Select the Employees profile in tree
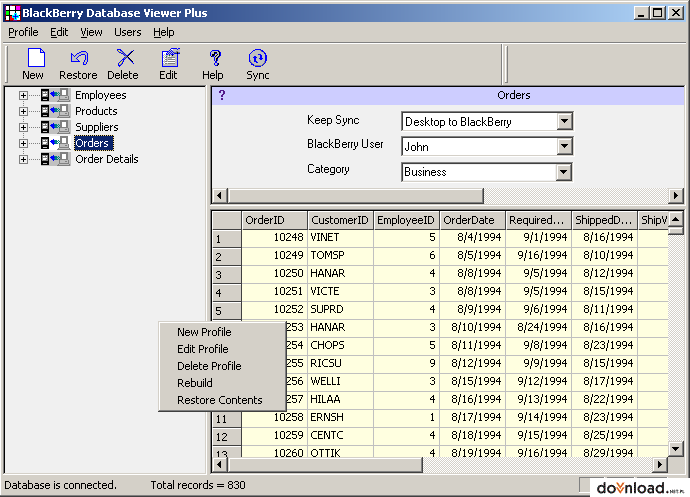Image resolution: width=690 pixels, height=497 pixels. click(100, 95)
